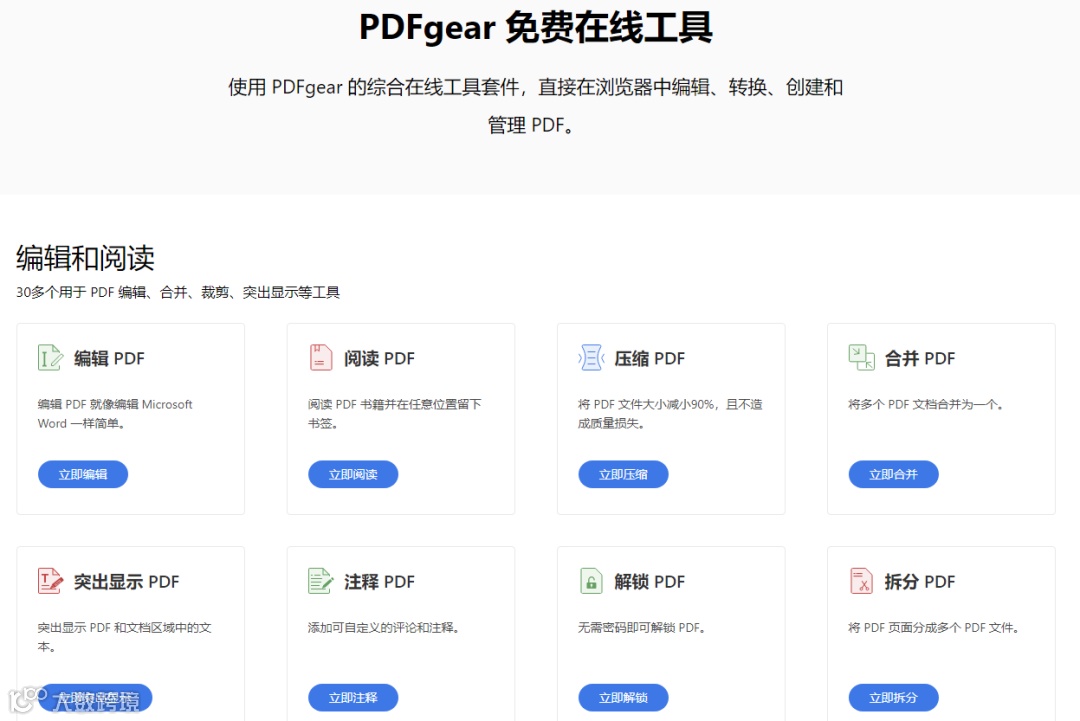Screen dimensions: 1080x721
Task: Open the 编辑 PDF card title
Action: pyautogui.click(x=110, y=359)
